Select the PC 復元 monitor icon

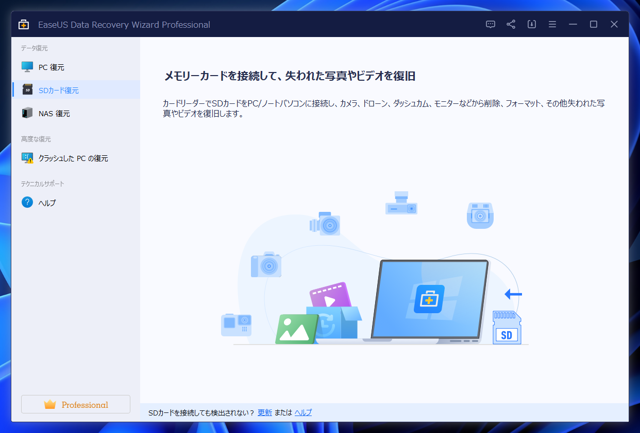(x=27, y=67)
